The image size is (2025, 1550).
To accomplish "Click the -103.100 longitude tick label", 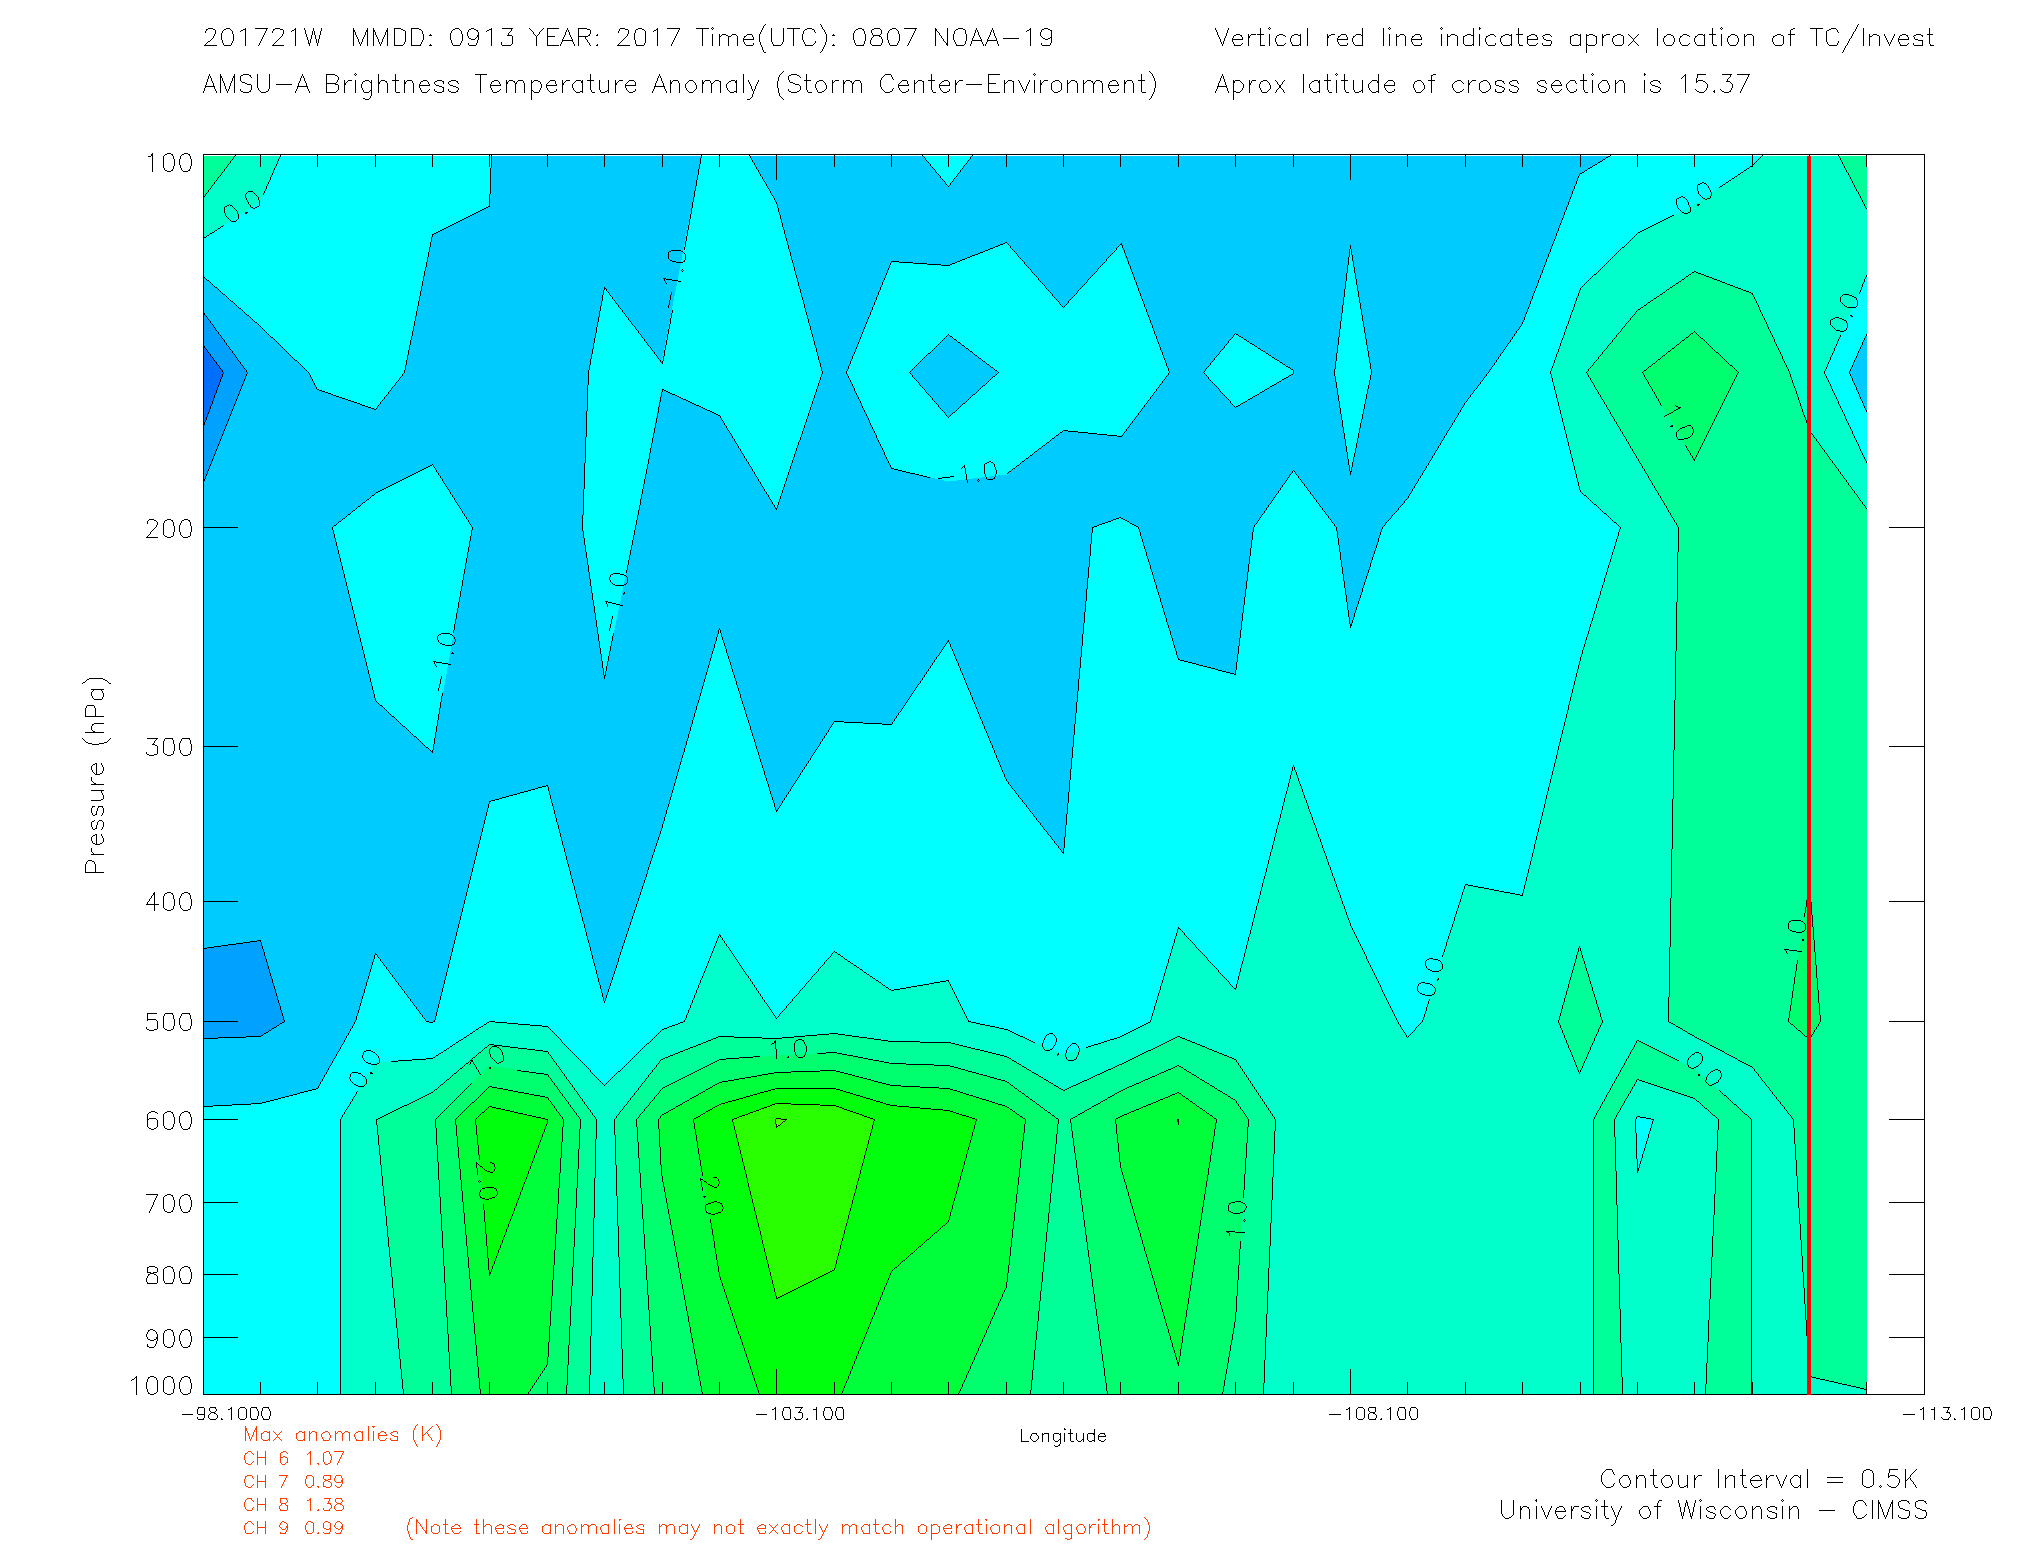I will point(799,1414).
